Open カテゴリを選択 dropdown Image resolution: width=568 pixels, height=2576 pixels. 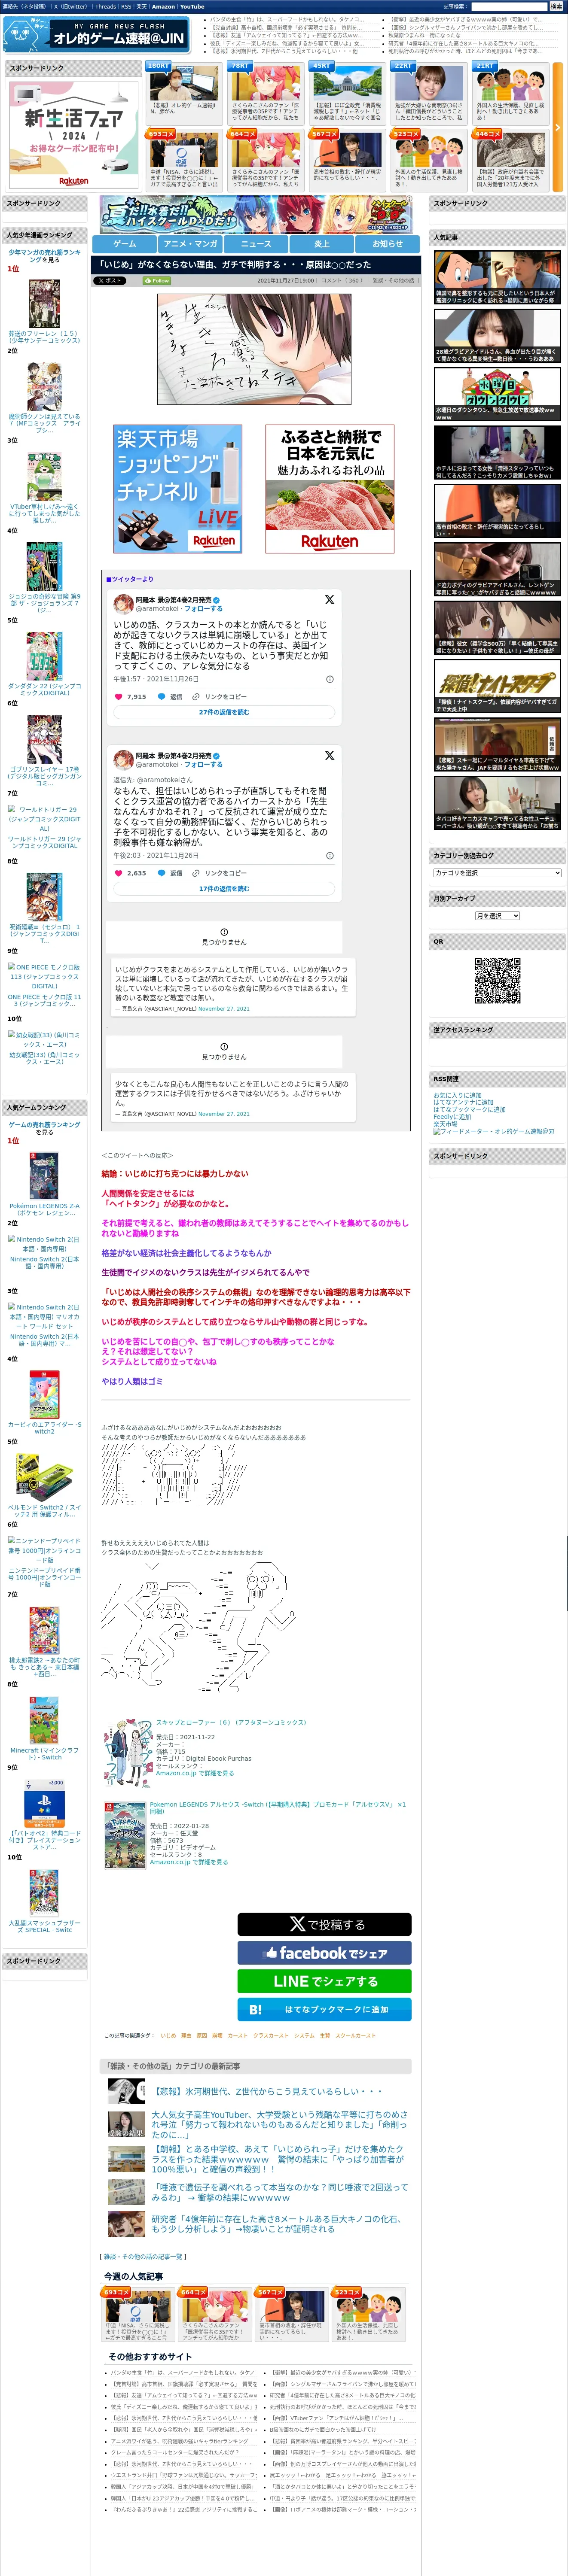click(x=497, y=873)
